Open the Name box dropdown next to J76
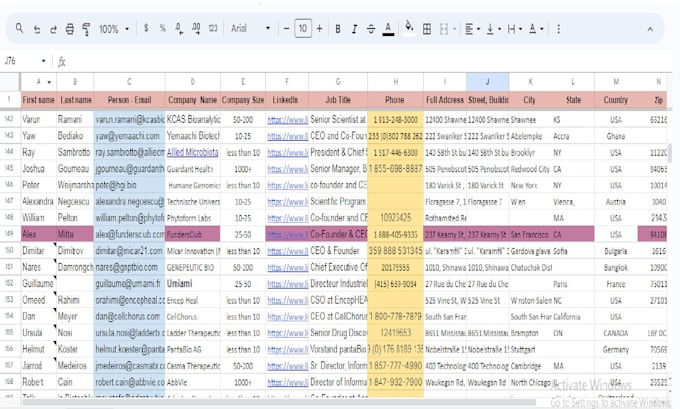The image size is (680, 409). pos(43,61)
